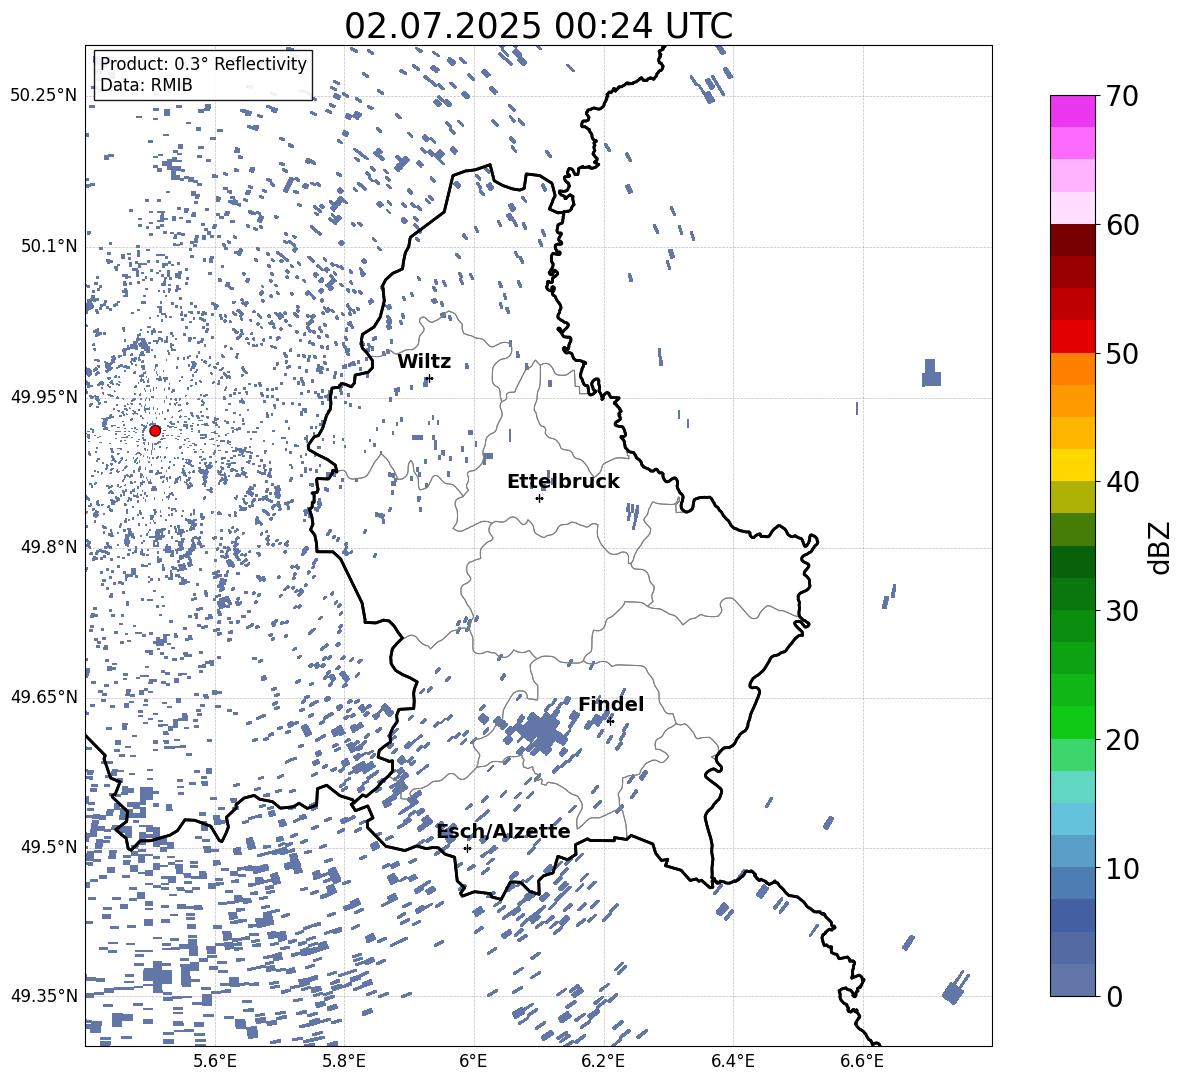Click the large radar echo west of Findel
The height and width of the screenshot is (1081, 1184).
pyautogui.click(x=539, y=732)
